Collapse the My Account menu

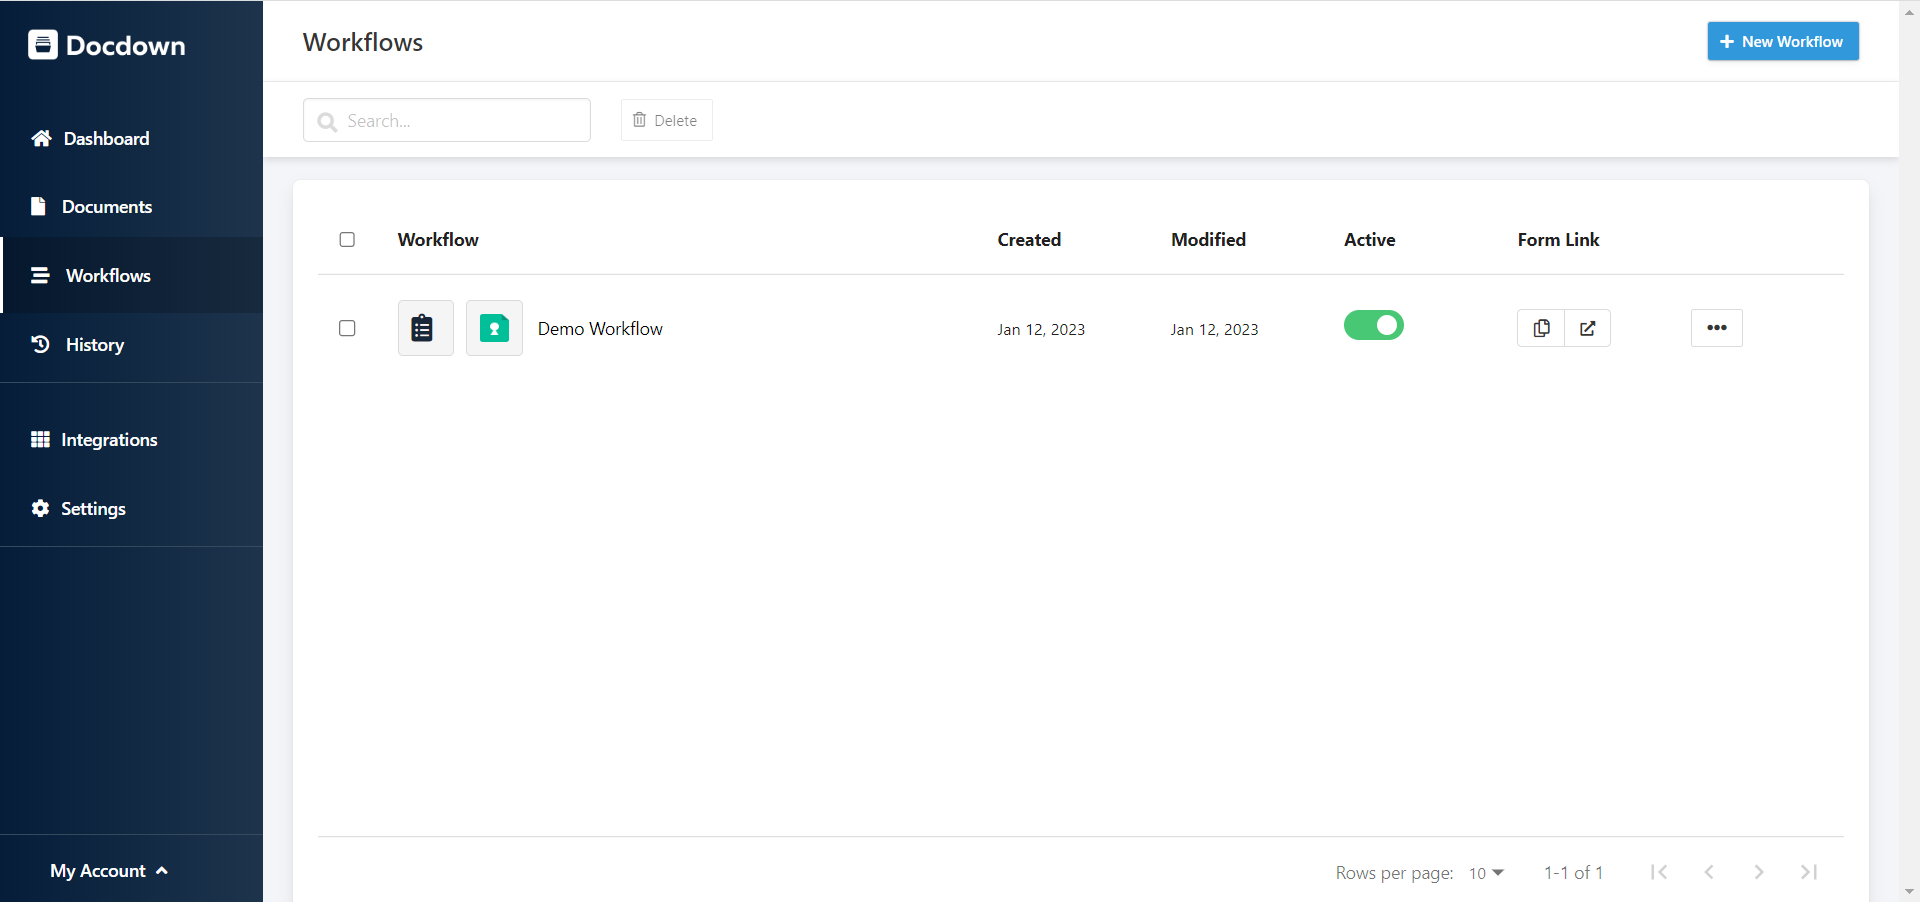pos(108,870)
